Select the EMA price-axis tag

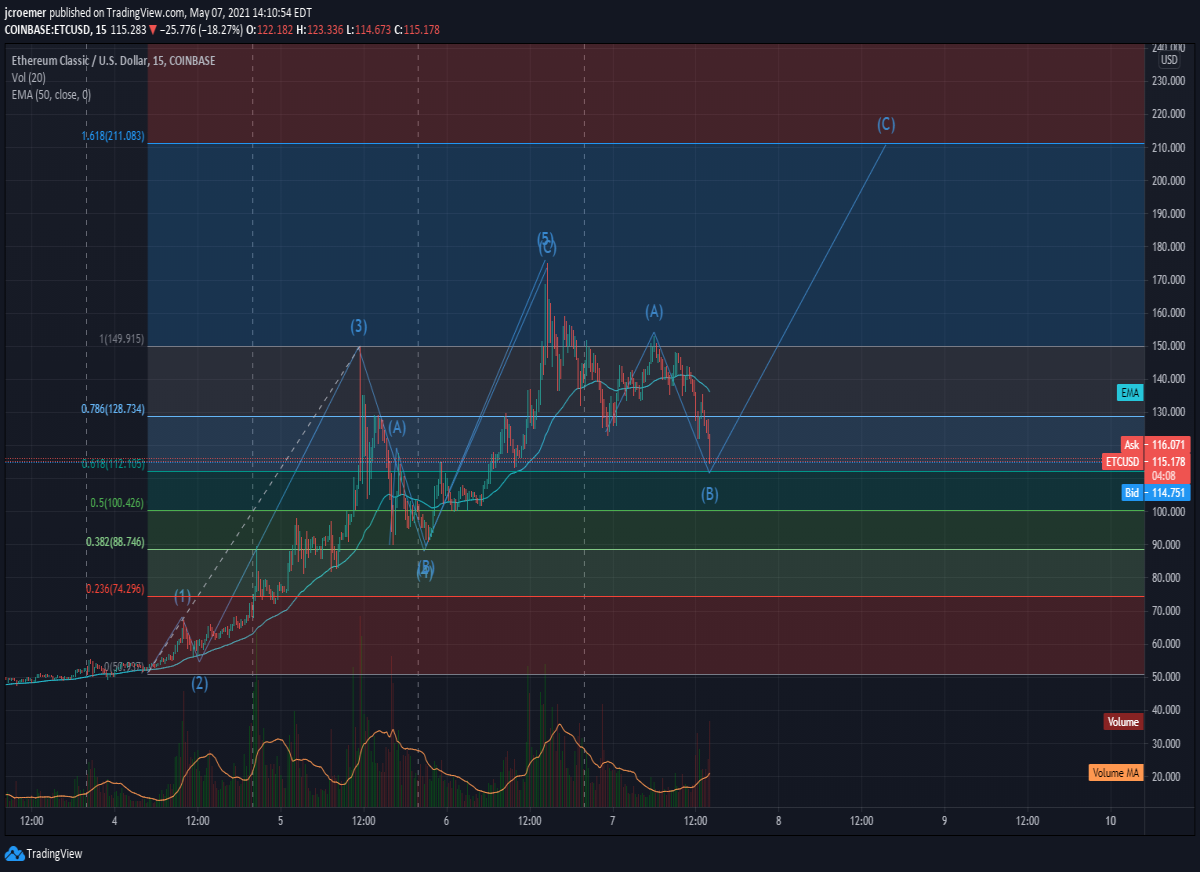tap(1130, 393)
